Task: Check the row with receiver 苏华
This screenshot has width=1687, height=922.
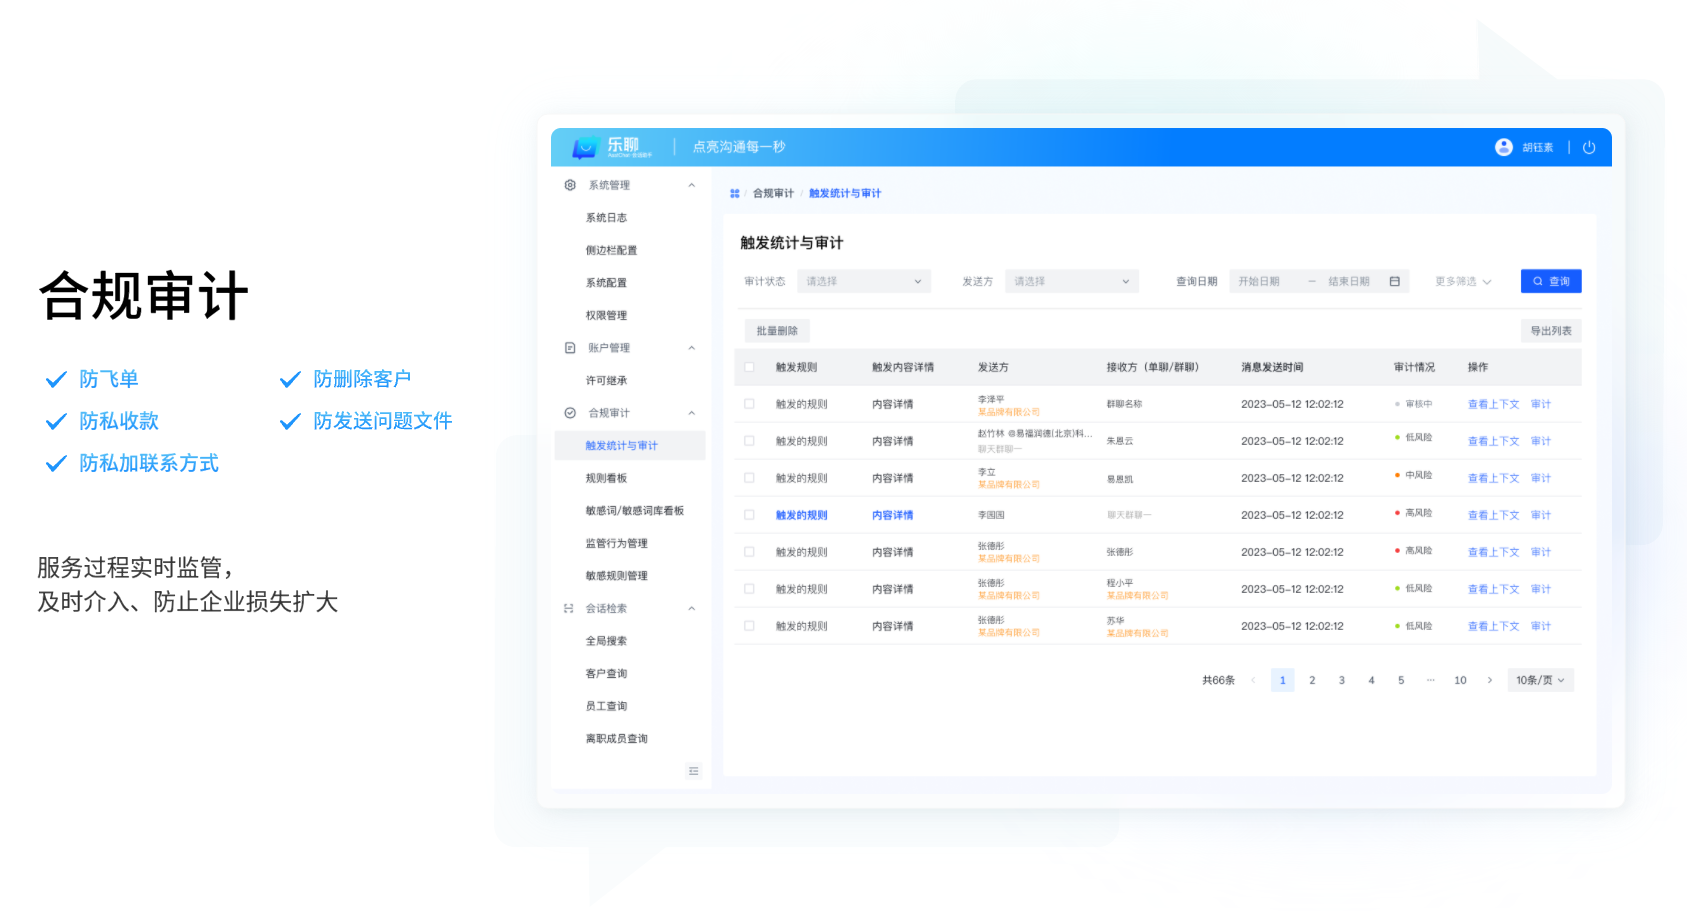Action: click(x=749, y=626)
